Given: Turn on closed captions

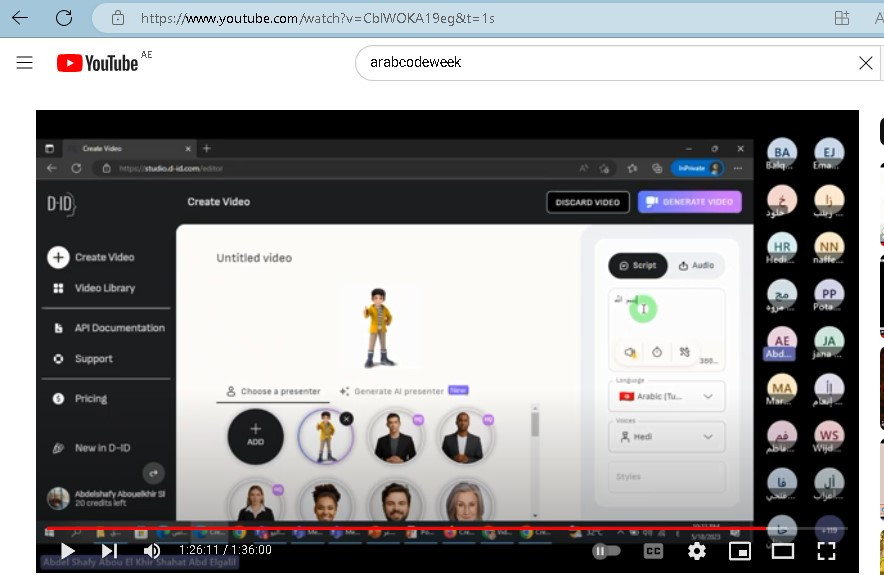Looking at the screenshot, I should 653,551.
